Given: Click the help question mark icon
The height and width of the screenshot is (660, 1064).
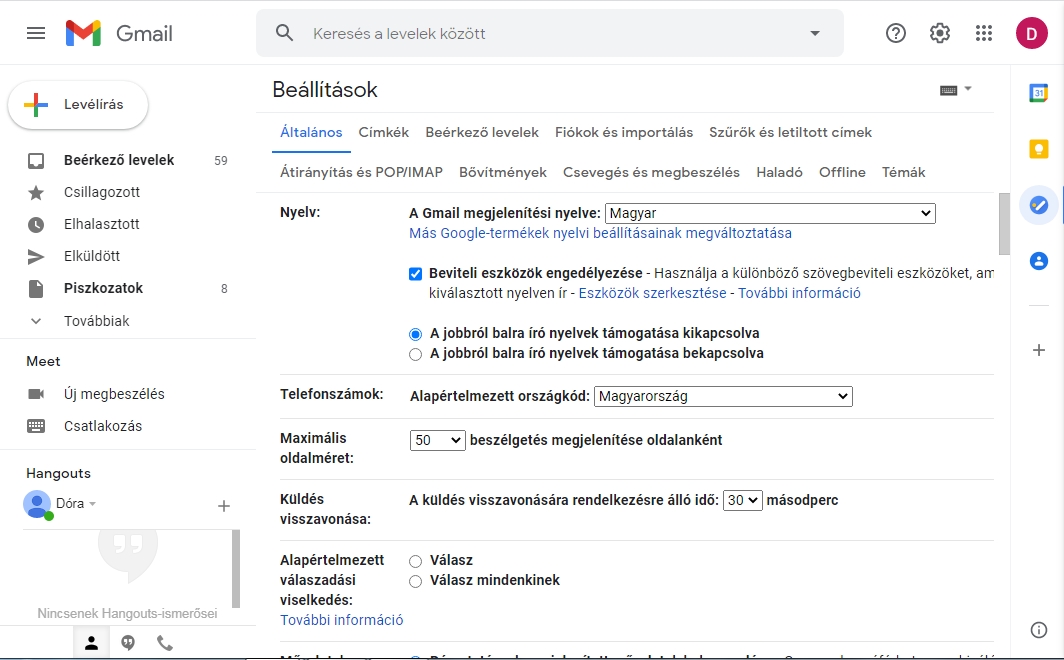Looking at the screenshot, I should (896, 33).
